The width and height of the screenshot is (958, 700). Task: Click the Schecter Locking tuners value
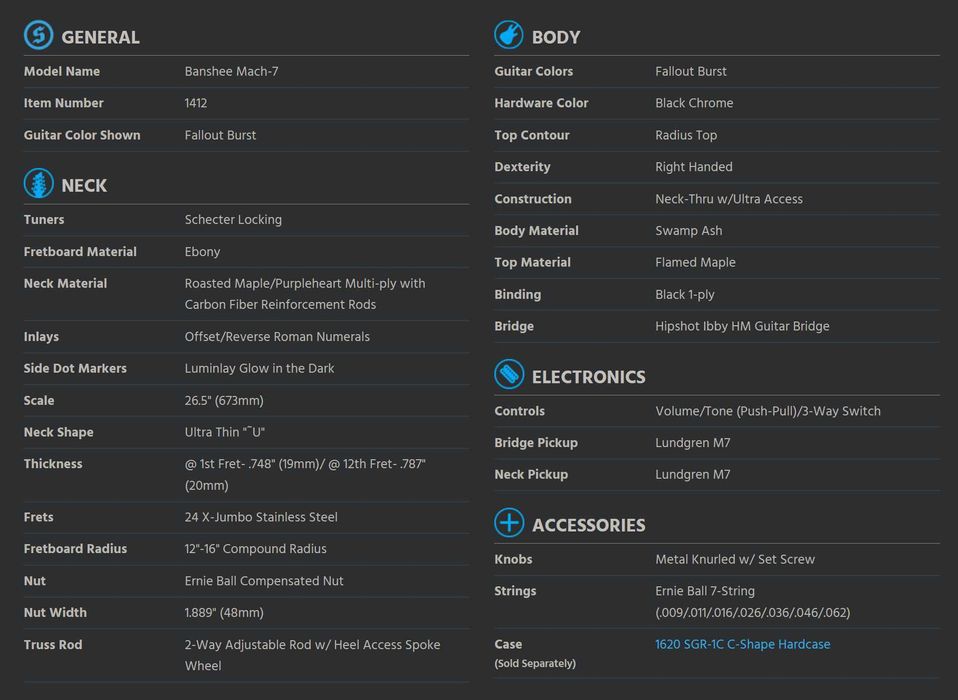click(233, 220)
